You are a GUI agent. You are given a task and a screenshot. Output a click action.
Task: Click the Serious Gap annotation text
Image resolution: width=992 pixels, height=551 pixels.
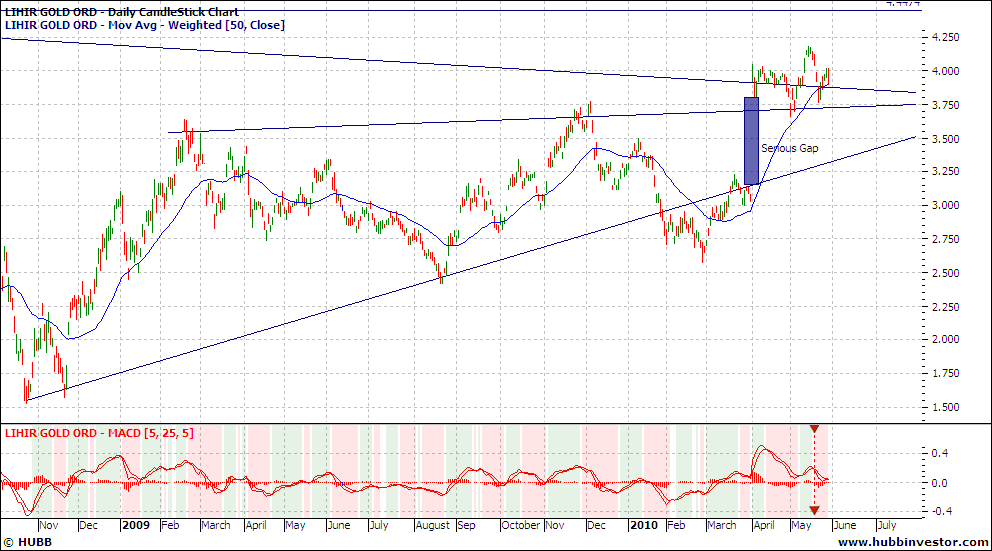(790, 148)
